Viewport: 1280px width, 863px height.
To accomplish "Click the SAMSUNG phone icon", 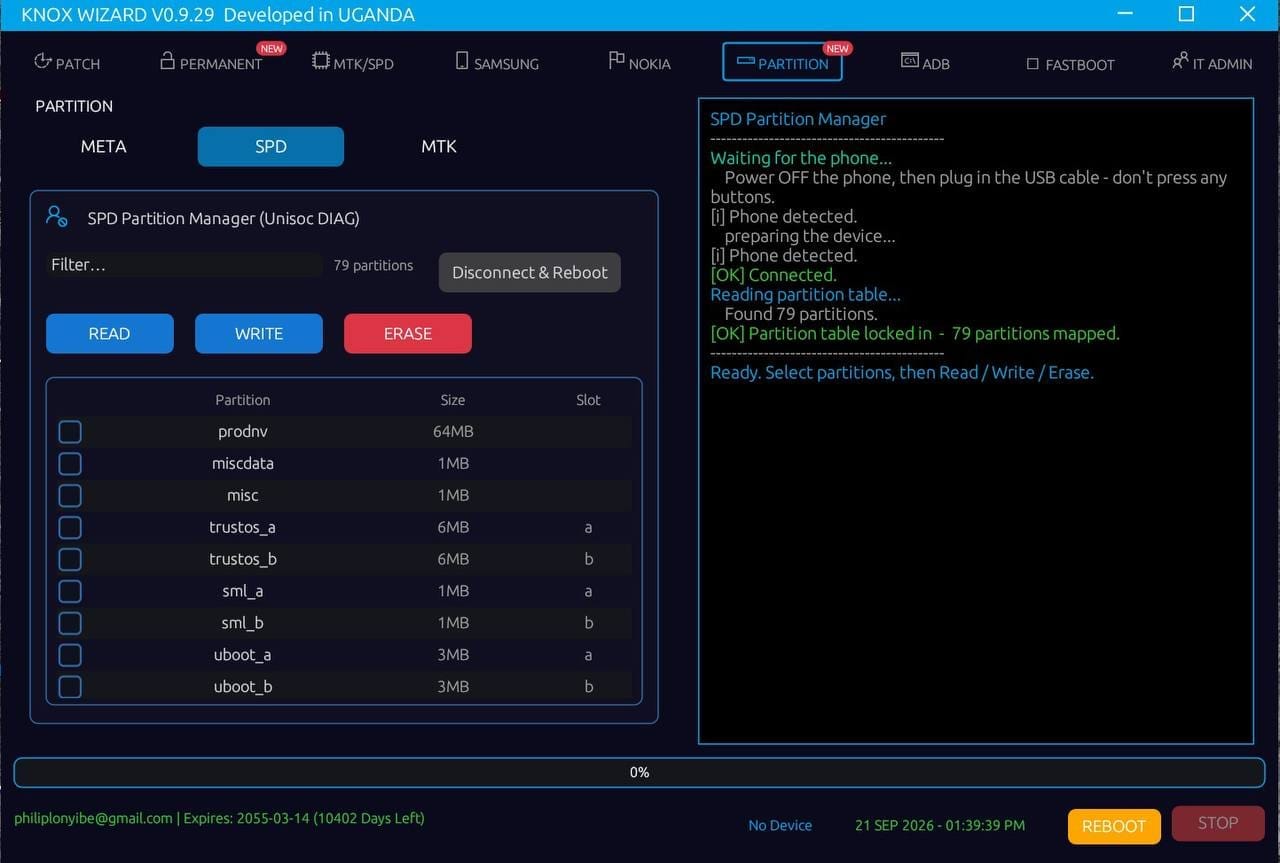I will click(x=462, y=61).
